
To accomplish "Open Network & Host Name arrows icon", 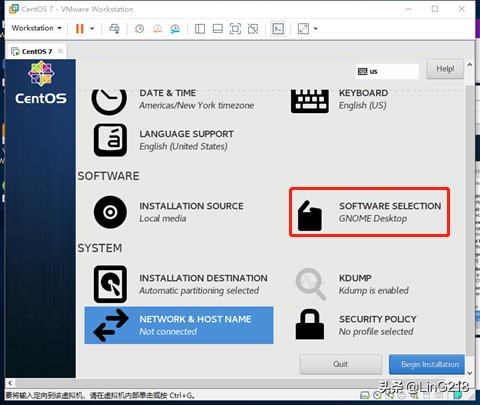I will (x=111, y=325).
